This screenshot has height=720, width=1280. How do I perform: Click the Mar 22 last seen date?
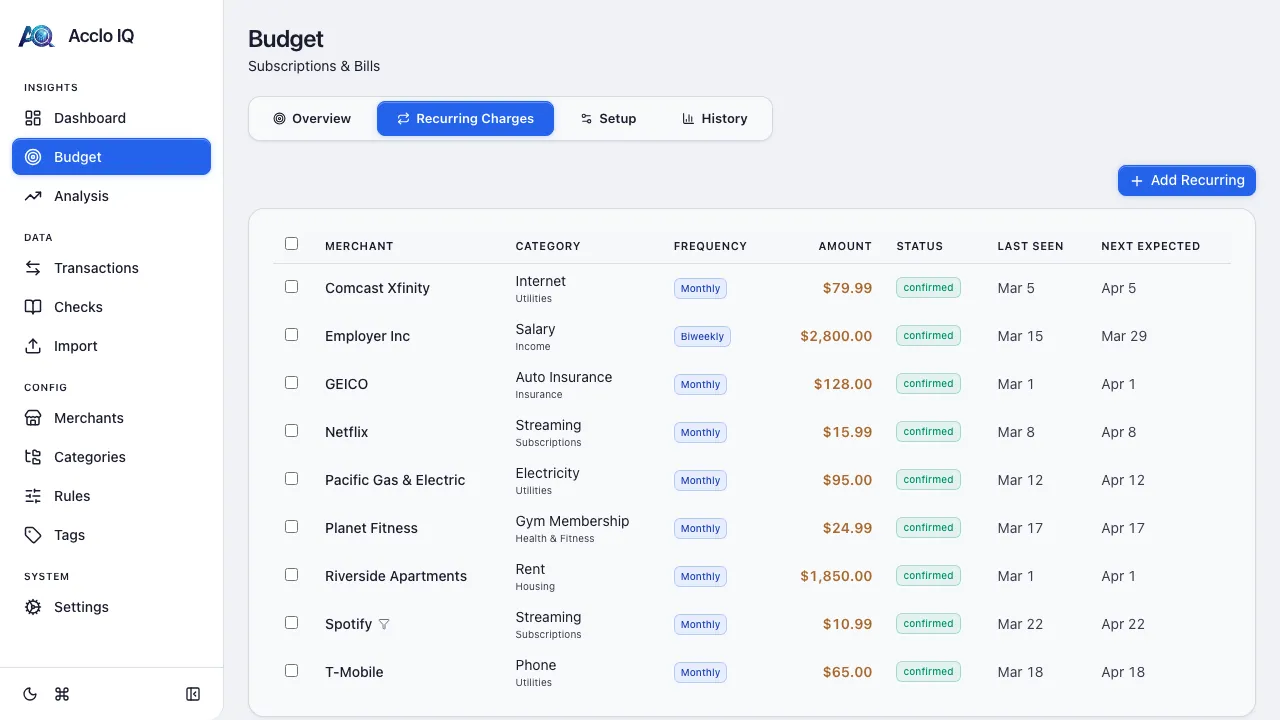coord(1020,624)
